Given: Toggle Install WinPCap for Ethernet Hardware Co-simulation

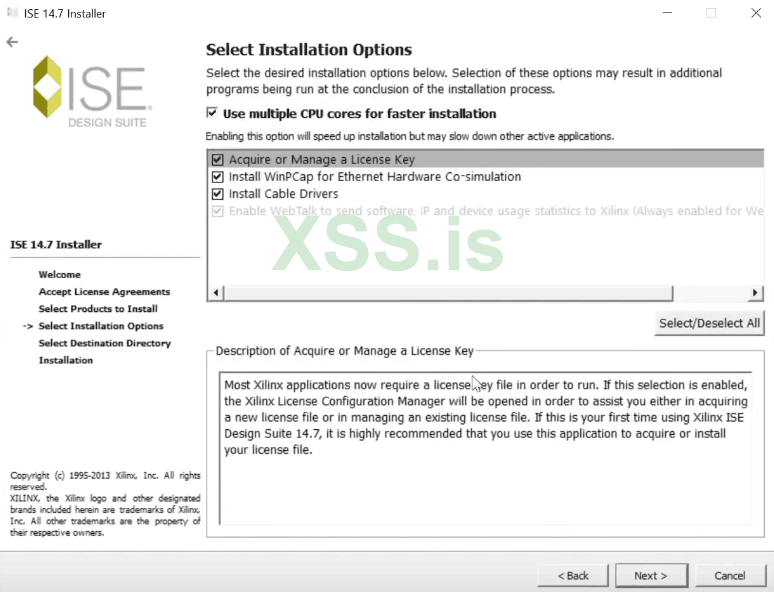Looking at the screenshot, I should point(217,177).
